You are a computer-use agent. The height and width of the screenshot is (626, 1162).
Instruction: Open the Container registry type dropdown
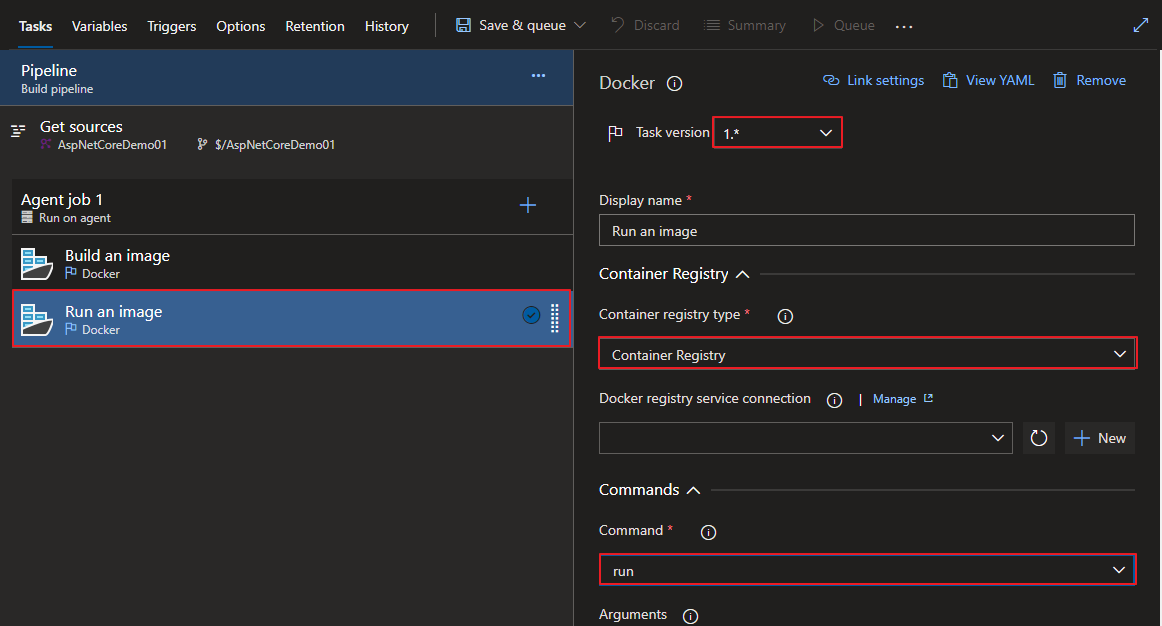866,354
